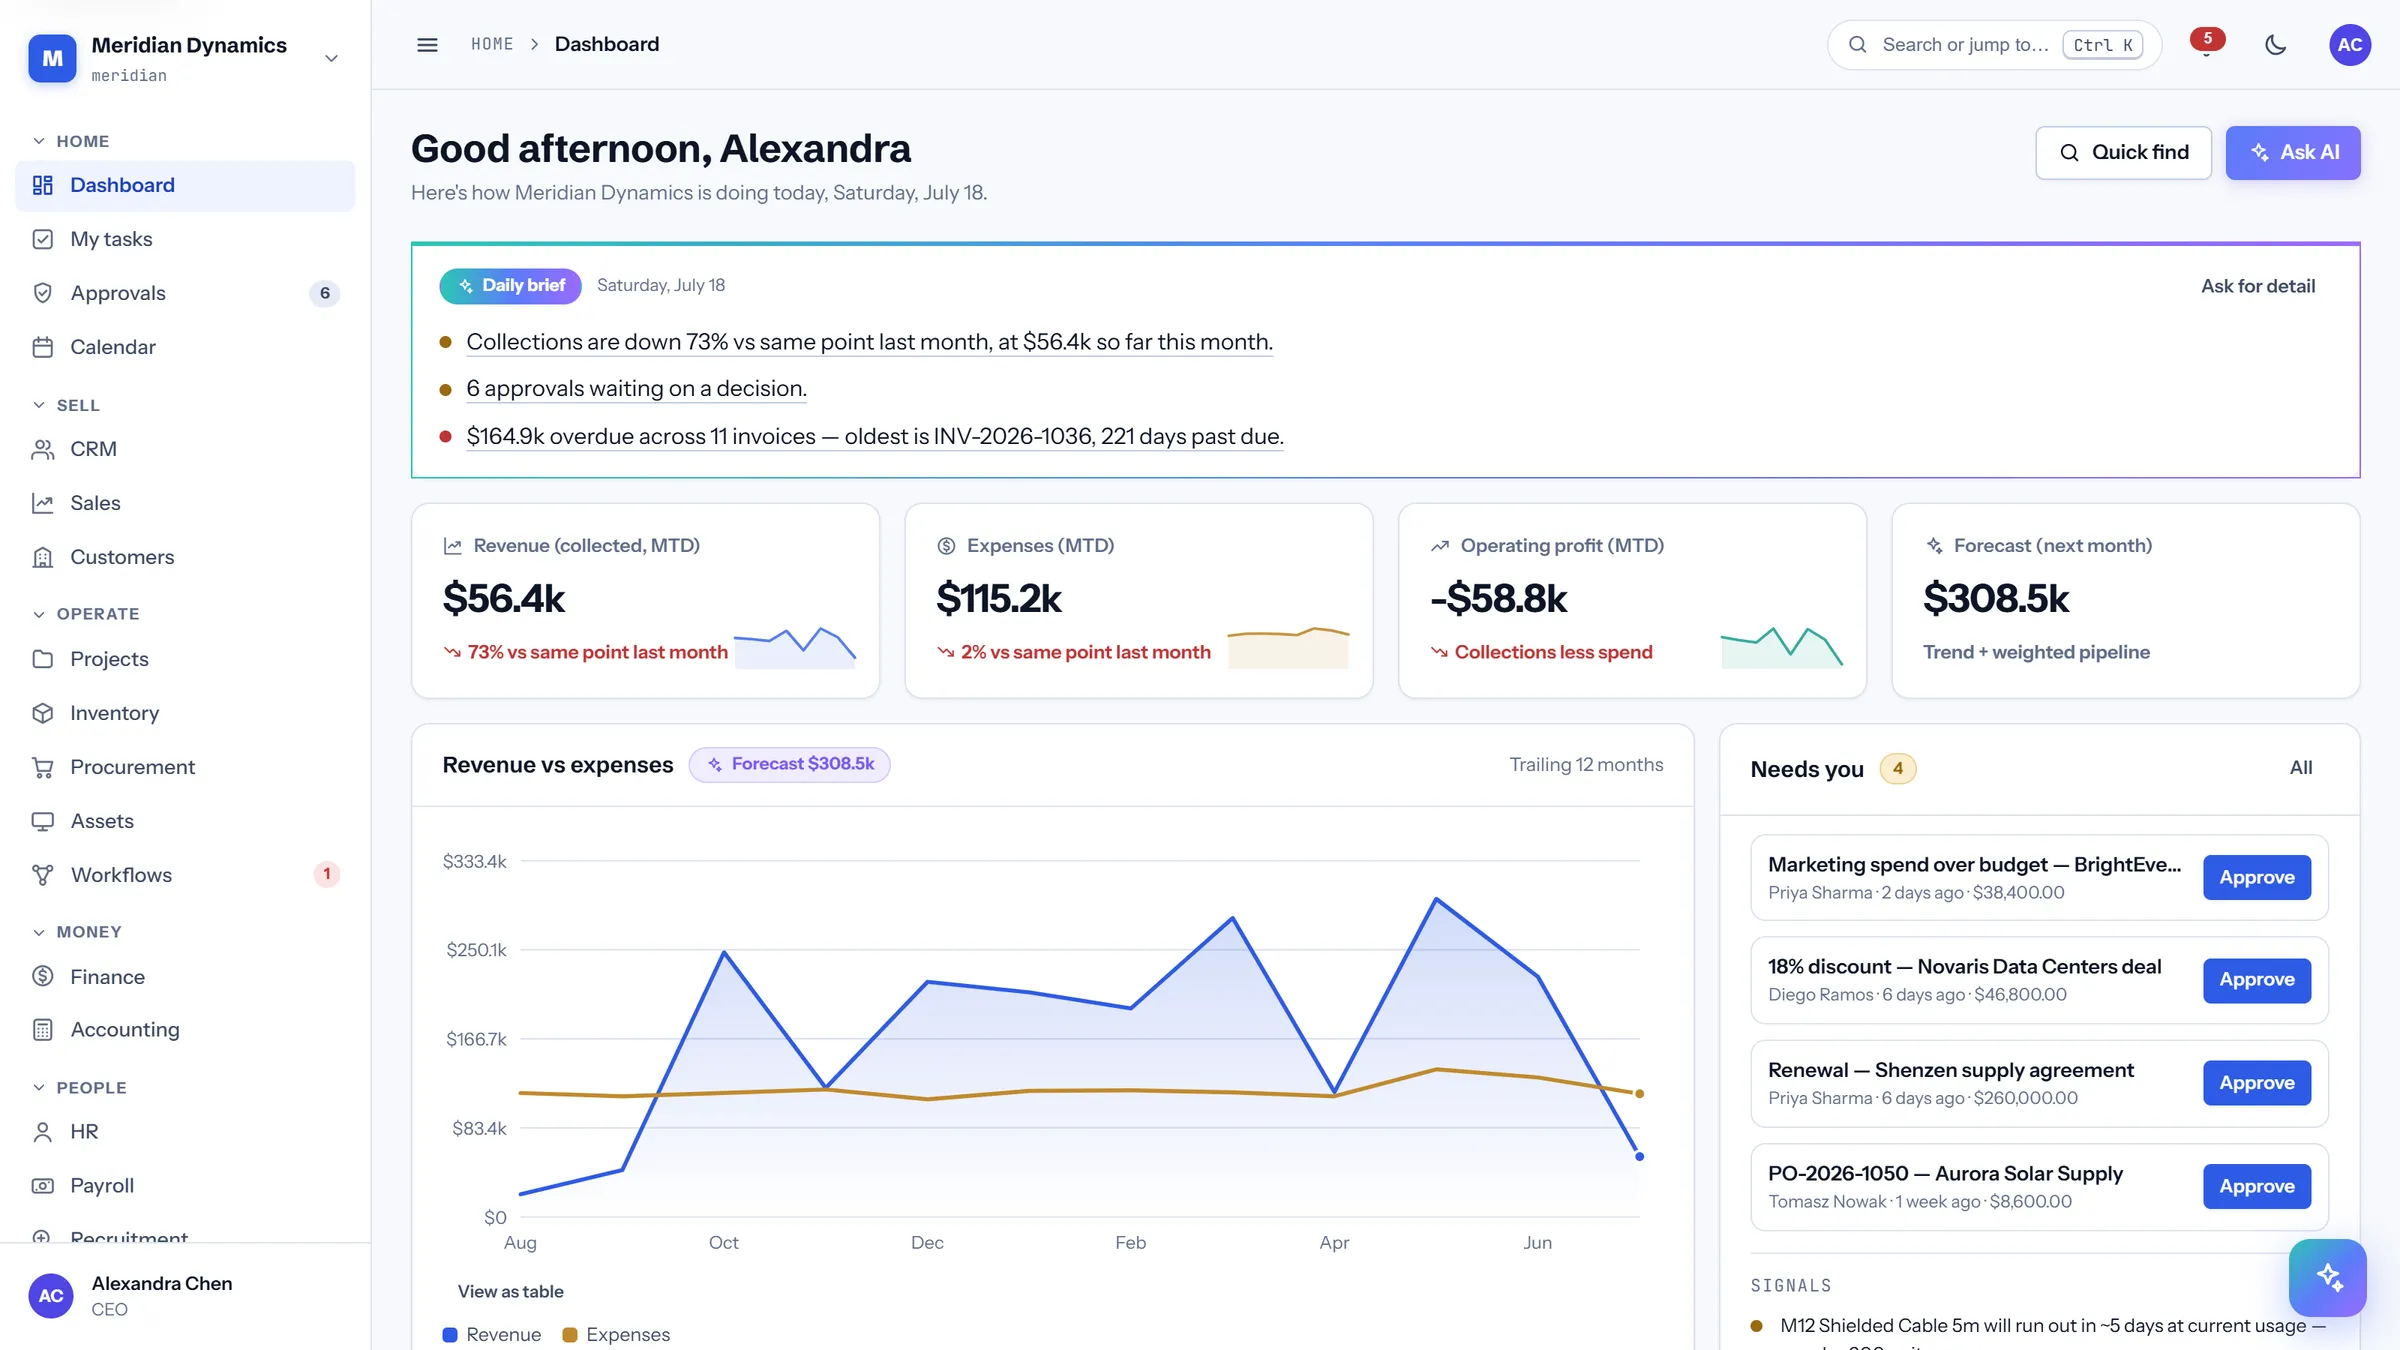Click the My tasks checkbox icon
This screenshot has width=2400, height=1350.
(x=42, y=239)
